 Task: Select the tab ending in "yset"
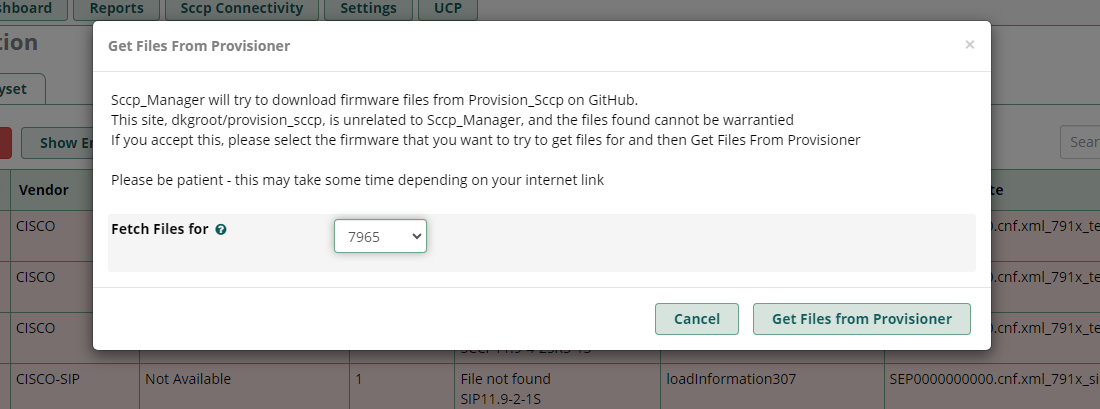tap(22, 89)
